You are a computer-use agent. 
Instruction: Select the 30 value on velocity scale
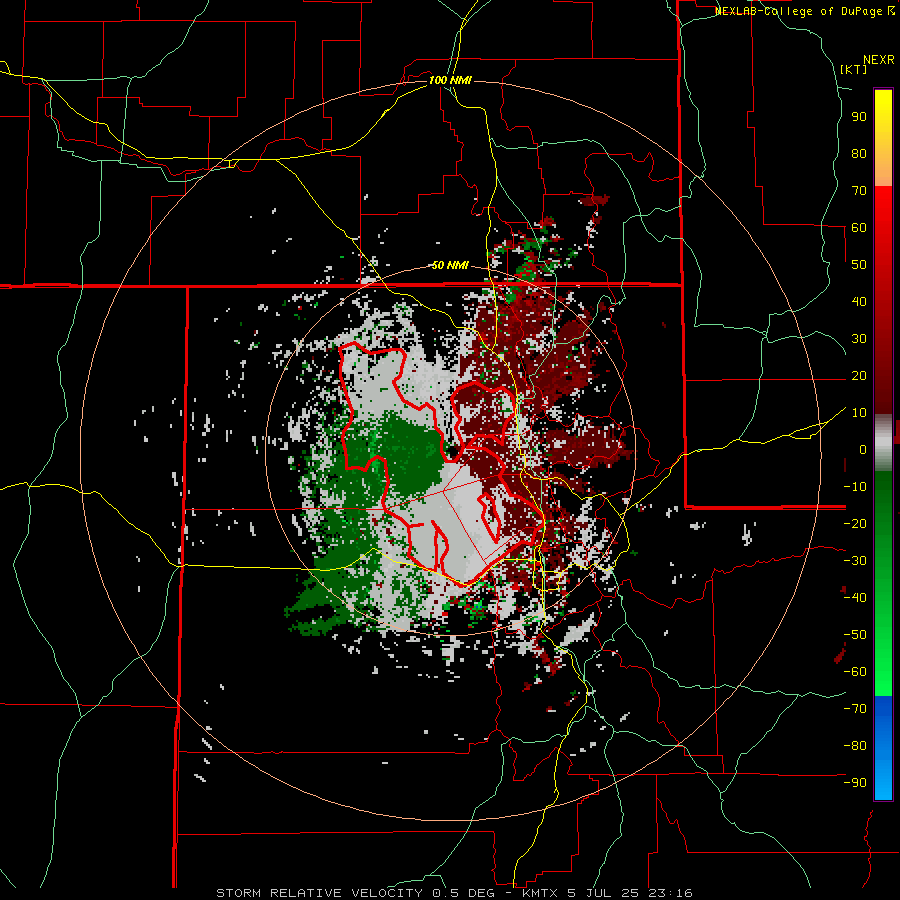[x=859, y=339]
